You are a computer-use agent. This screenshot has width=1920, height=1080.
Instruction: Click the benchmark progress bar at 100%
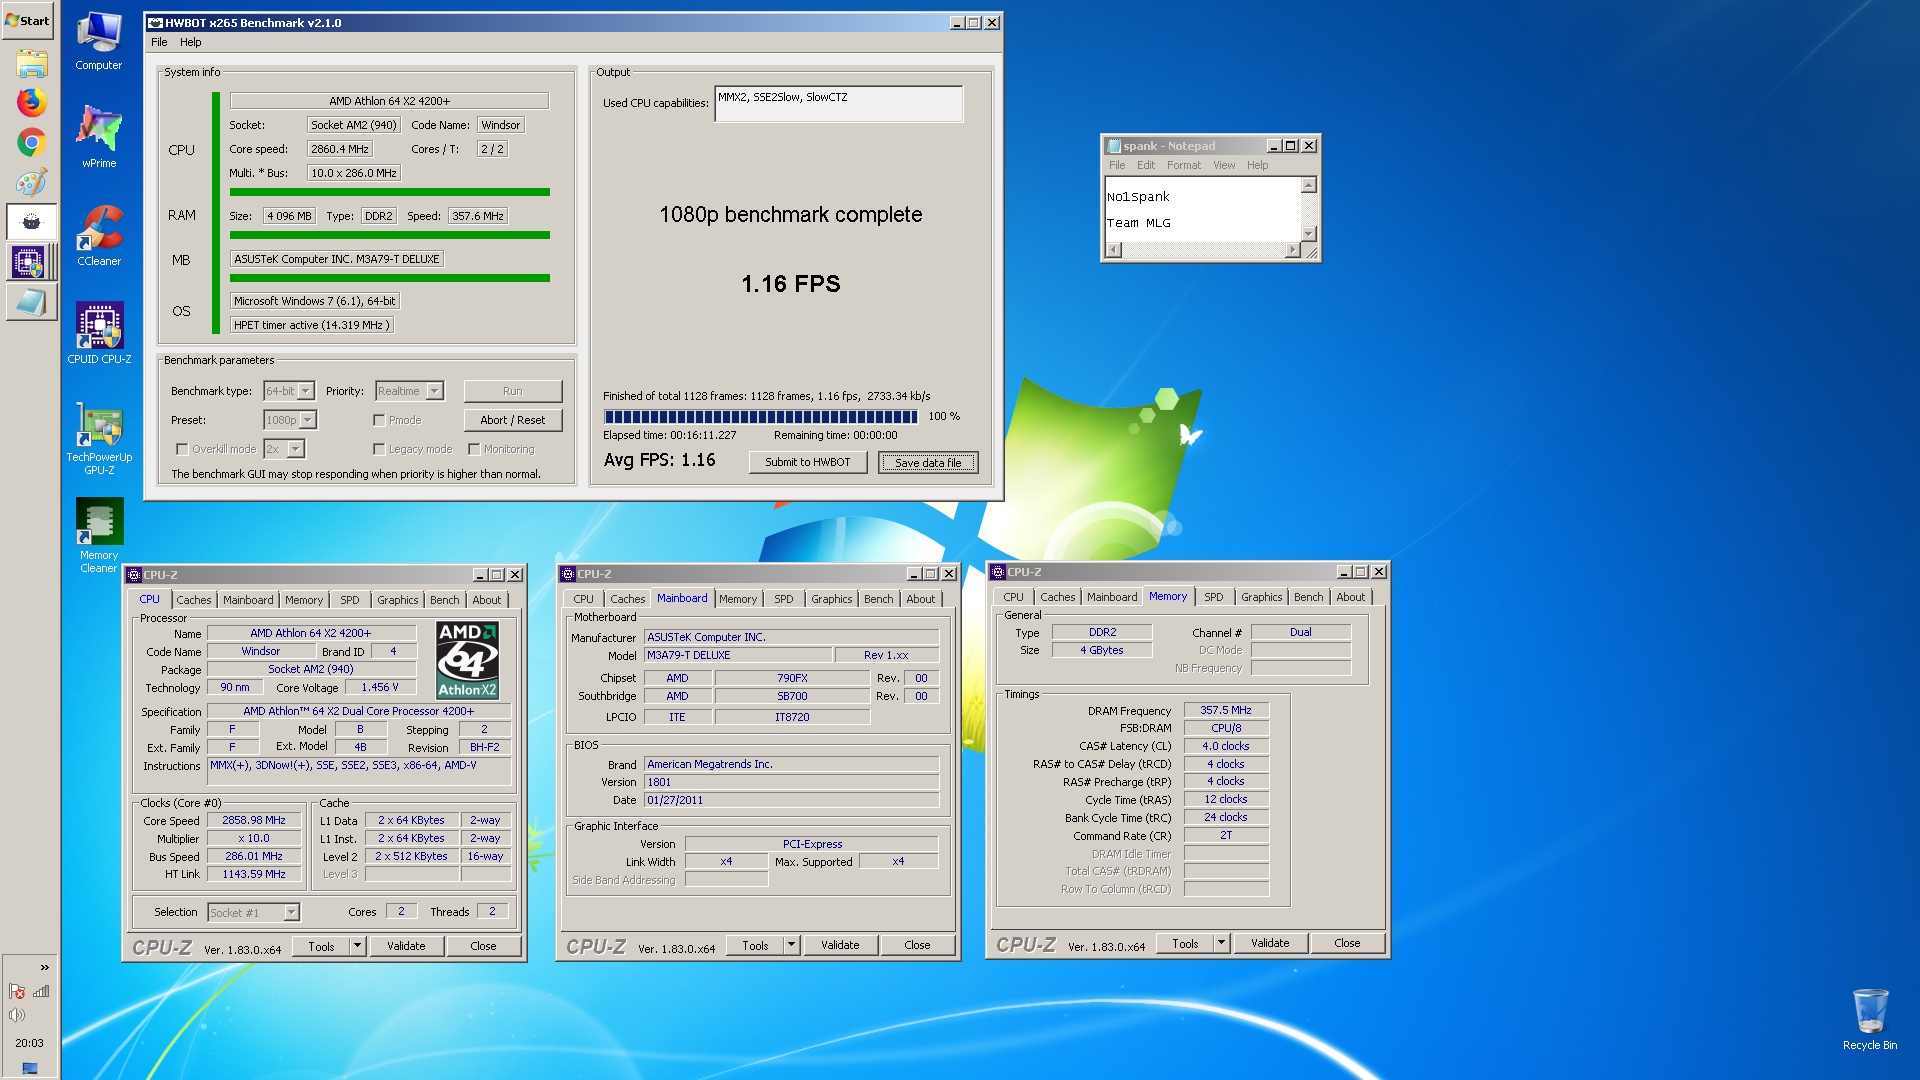pyautogui.click(x=761, y=416)
